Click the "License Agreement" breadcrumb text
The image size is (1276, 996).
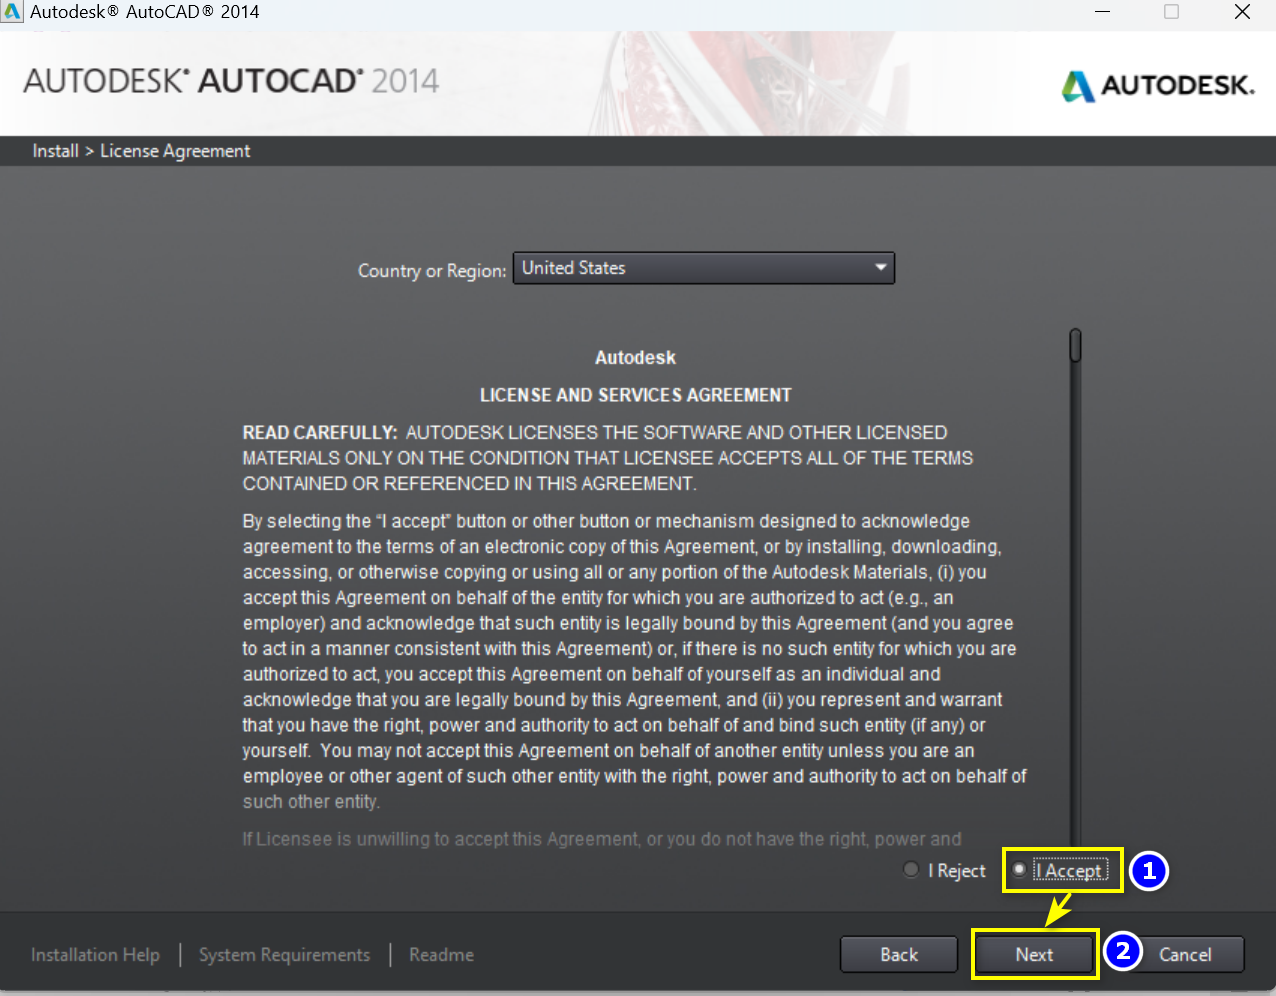pyautogui.click(x=175, y=151)
